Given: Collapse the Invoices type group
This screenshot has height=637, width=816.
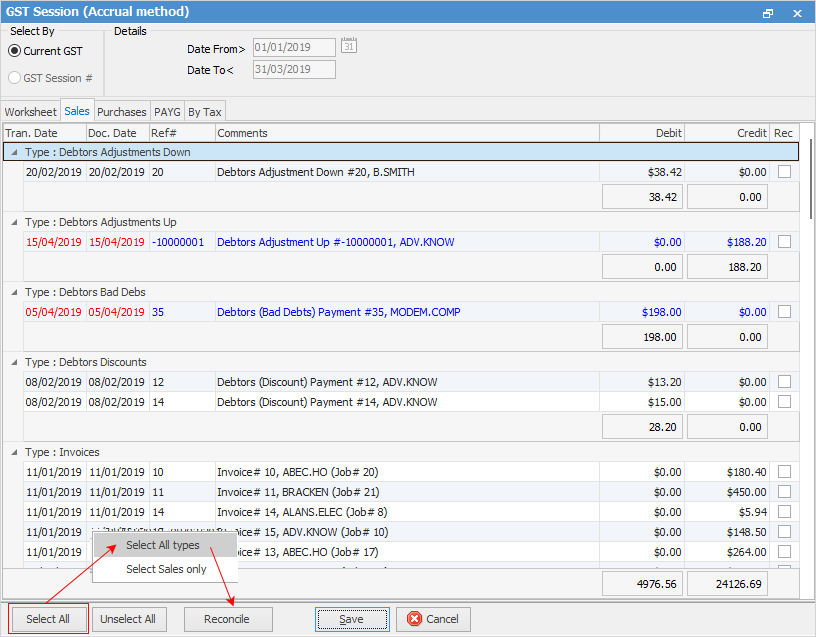Looking at the screenshot, I should (14, 452).
